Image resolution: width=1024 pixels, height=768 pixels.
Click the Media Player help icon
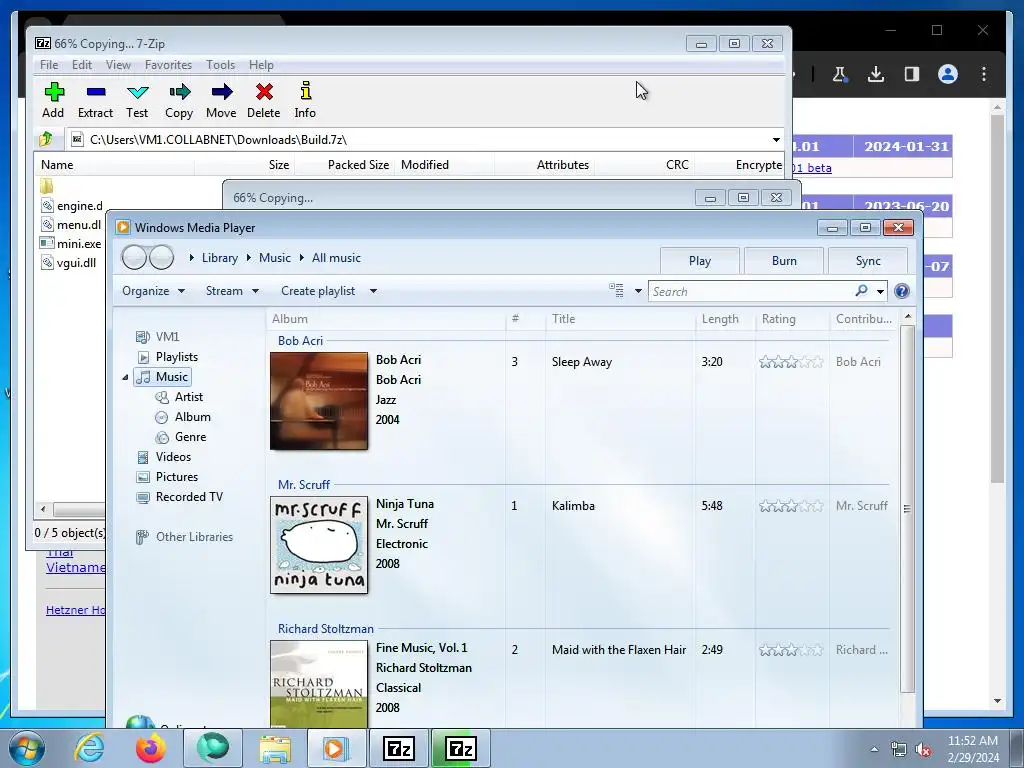[x=902, y=291]
